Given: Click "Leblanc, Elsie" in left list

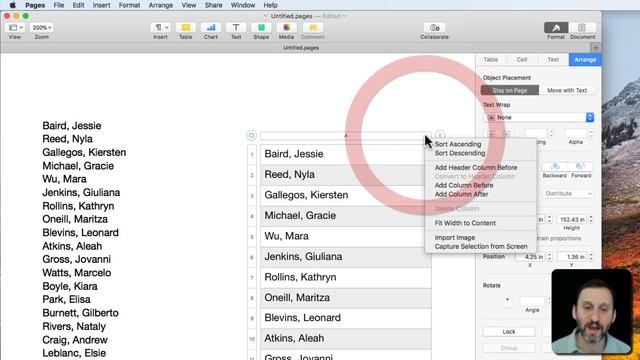Looking at the screenshot, I should coord(74,353).
